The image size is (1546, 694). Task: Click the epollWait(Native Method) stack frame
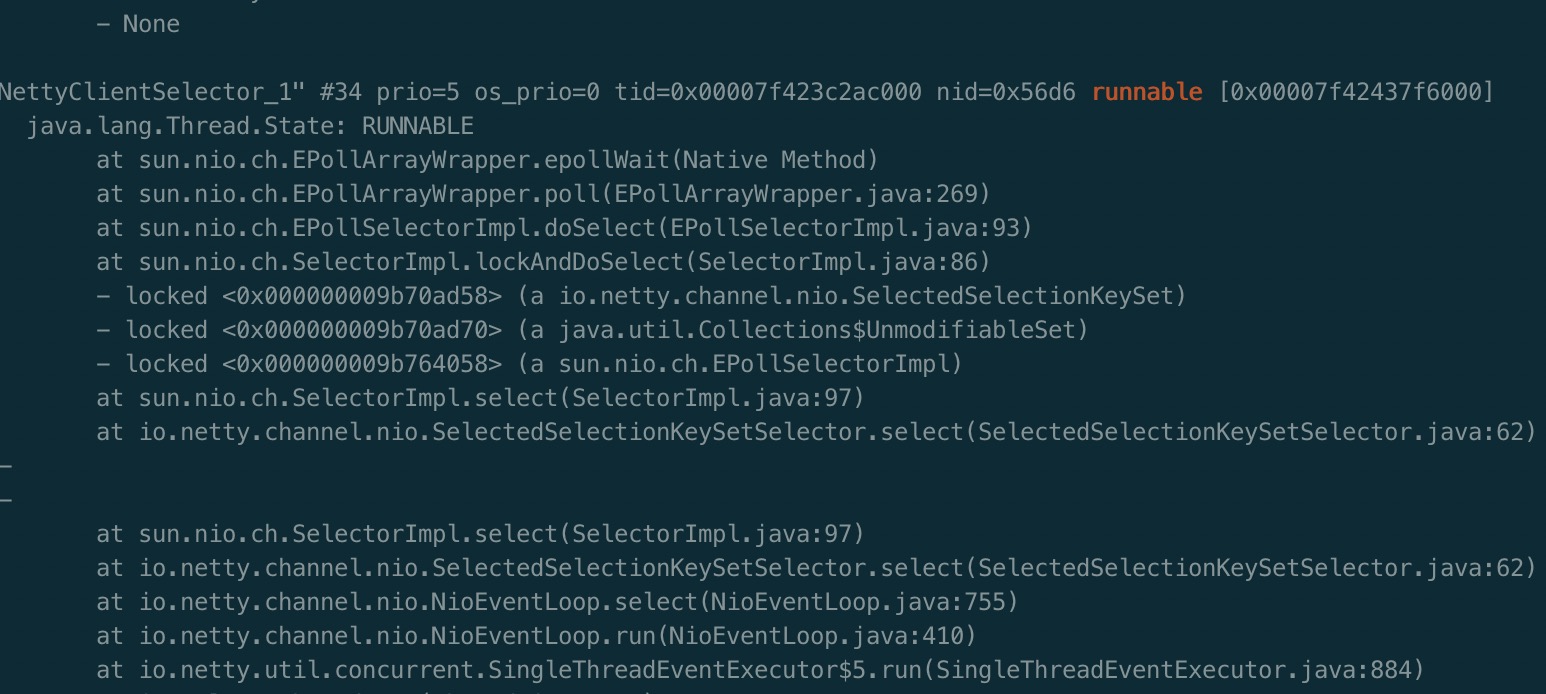point(487,160)
